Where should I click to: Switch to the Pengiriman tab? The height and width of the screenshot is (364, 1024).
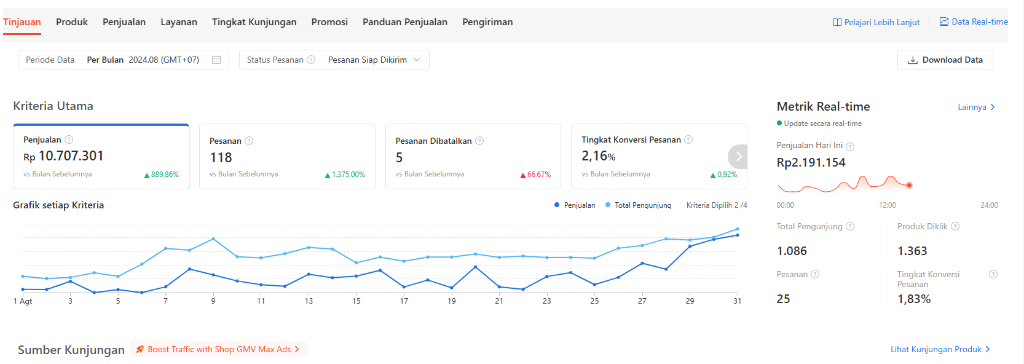[x=488, y=22]
